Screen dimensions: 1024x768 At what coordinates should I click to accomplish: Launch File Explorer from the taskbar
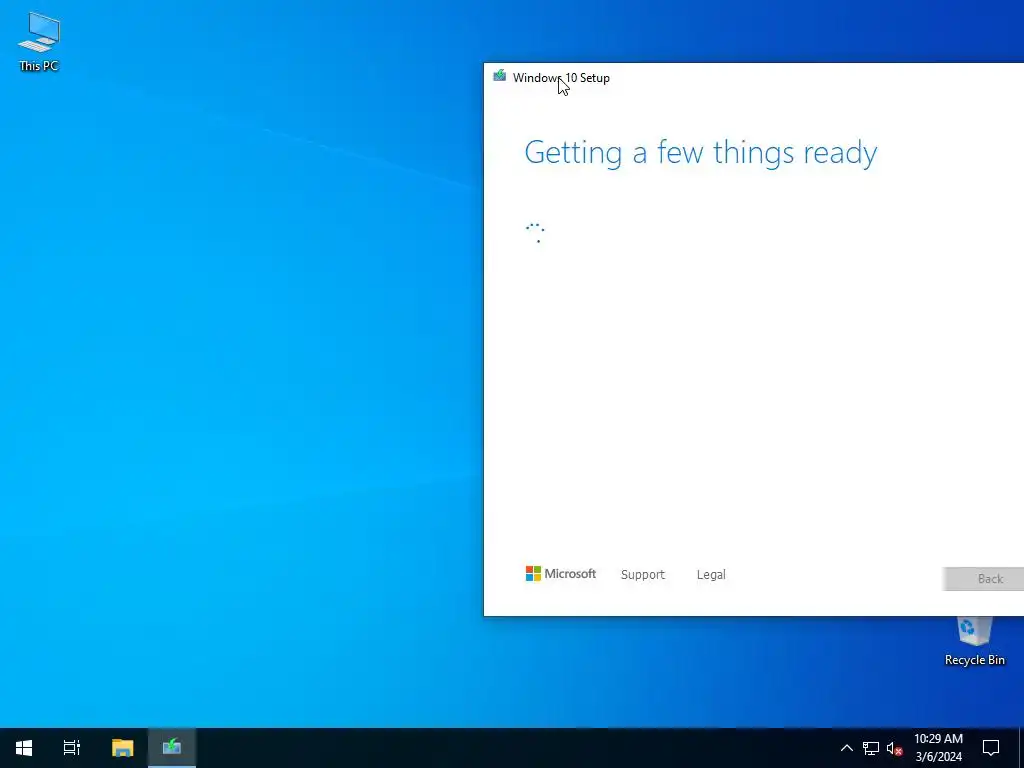coord(122,748)
